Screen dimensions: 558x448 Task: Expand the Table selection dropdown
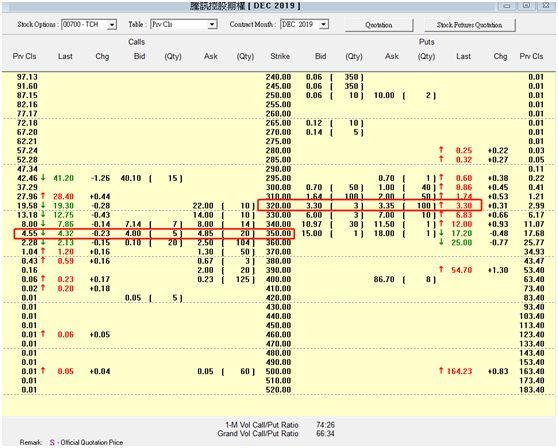pos(212,25)
